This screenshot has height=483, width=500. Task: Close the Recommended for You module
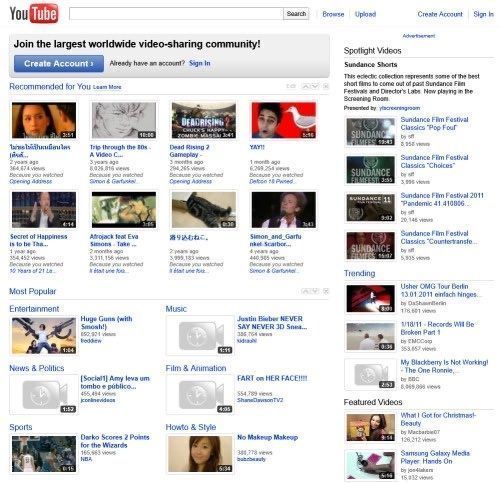click(x=326, y=86)
